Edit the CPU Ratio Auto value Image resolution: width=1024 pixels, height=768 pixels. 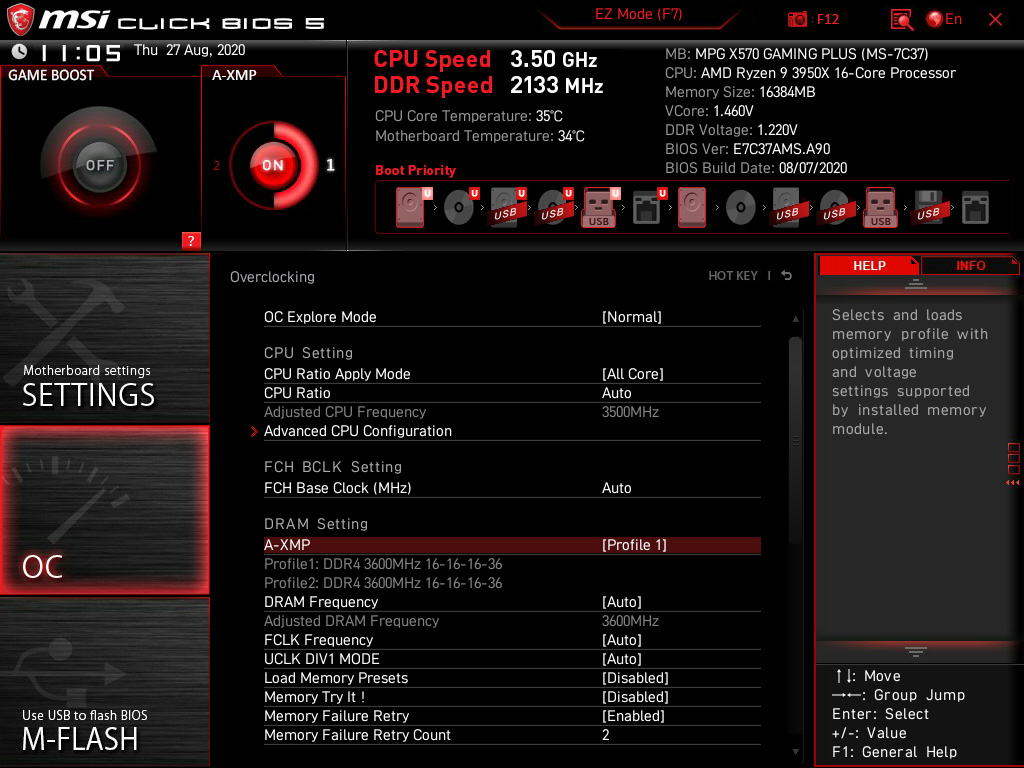pos(616,392)
